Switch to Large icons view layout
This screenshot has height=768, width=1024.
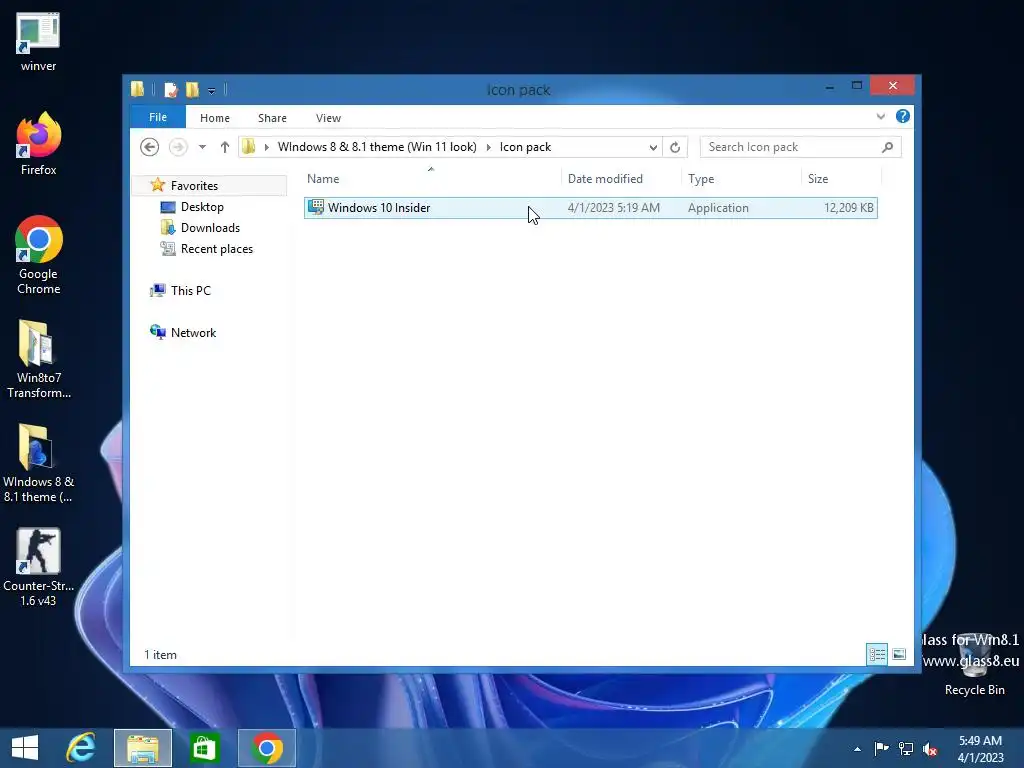point(899,654)
